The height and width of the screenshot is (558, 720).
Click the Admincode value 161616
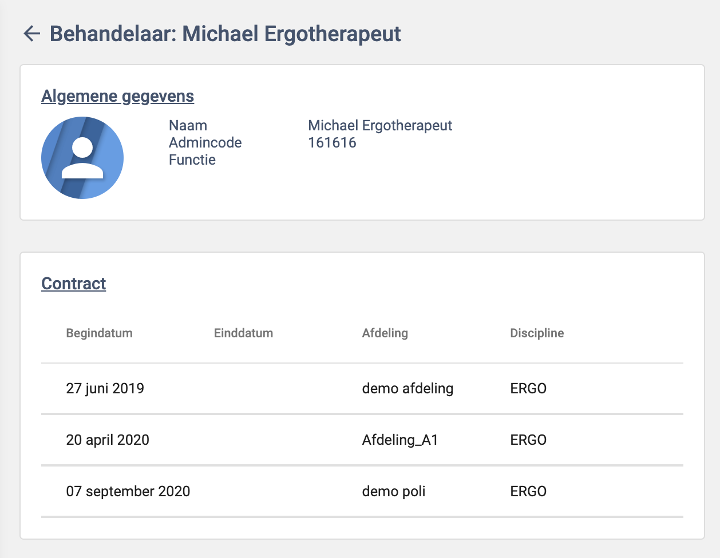point(332,143)
